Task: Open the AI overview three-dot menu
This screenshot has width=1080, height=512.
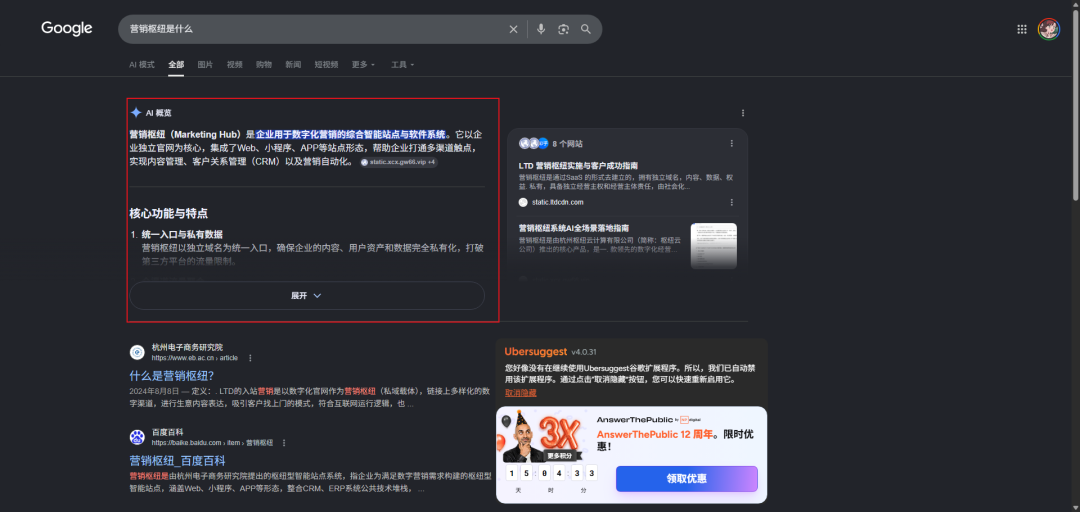Action: tap(742, 113)
